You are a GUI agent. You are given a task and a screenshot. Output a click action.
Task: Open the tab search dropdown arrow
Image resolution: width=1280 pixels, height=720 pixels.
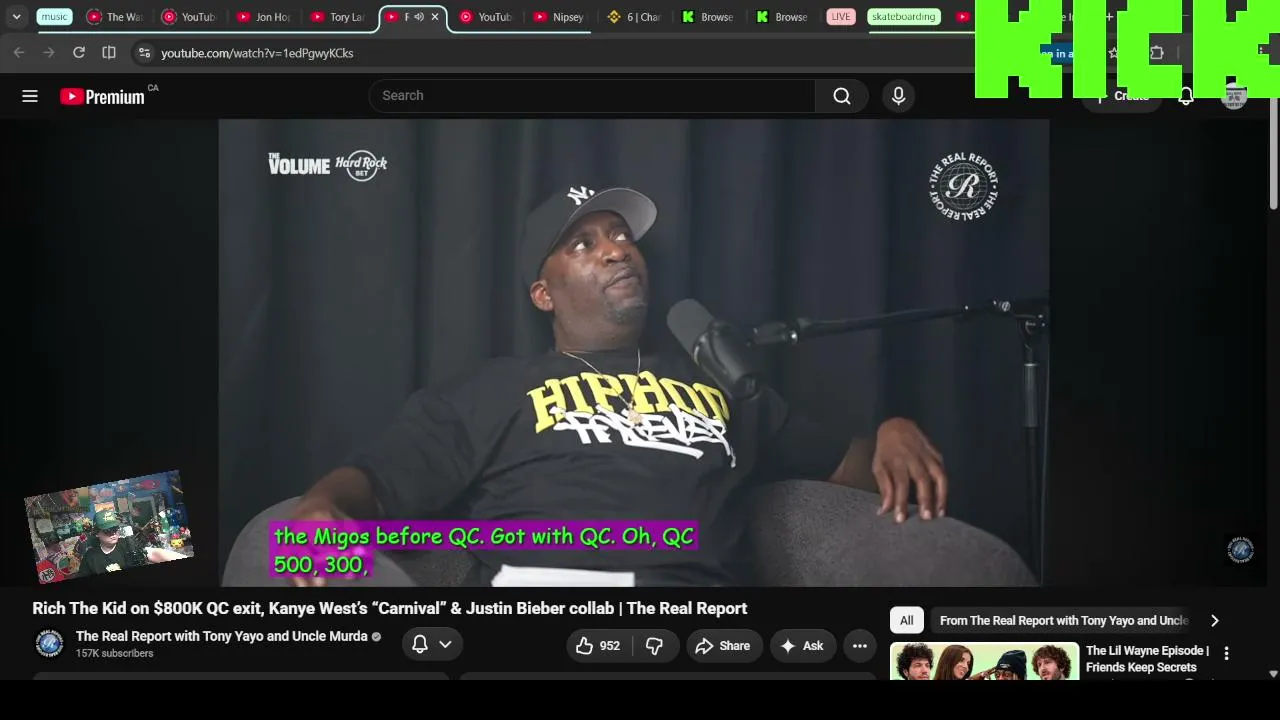pyautogui.click(x=17, y=17)
